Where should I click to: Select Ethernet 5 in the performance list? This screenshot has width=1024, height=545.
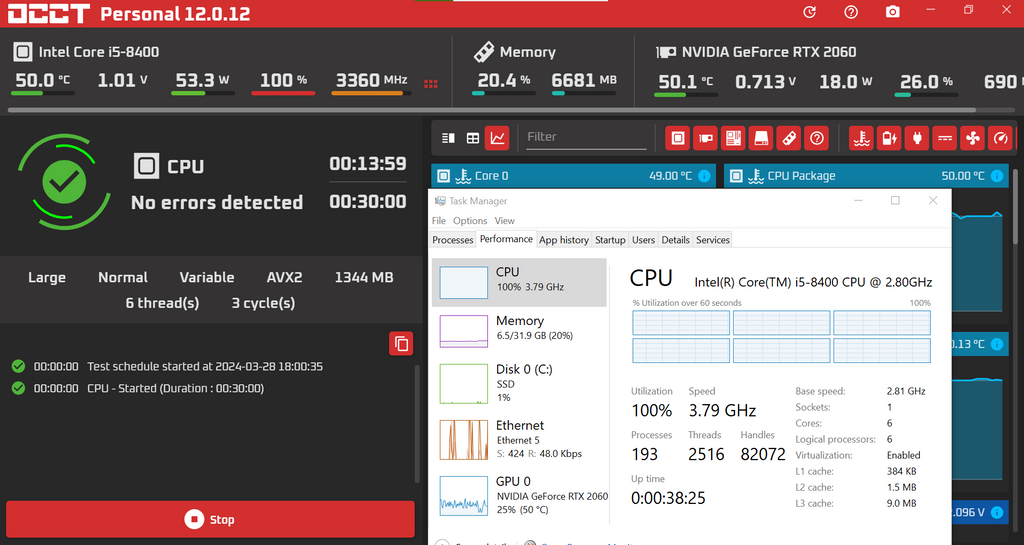[519, 439]
